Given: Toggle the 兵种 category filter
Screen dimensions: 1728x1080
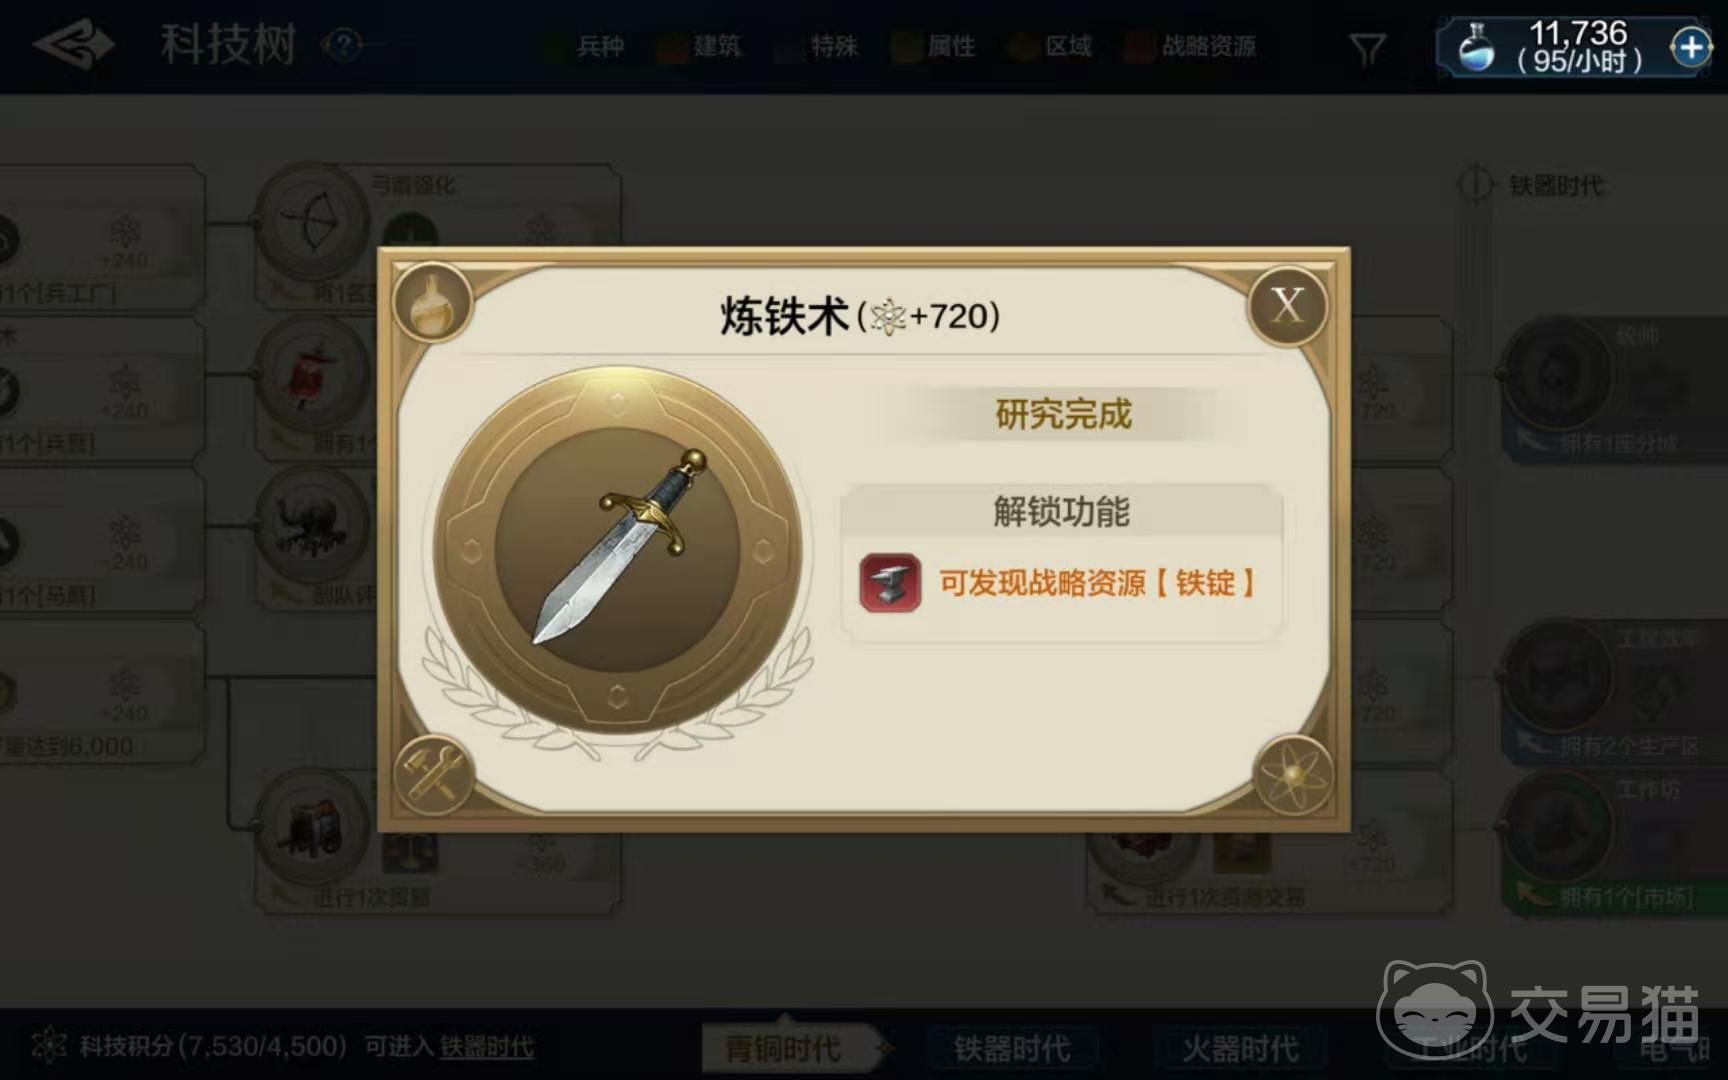Looking at the screenshot, I should click(x=586, y=46).
